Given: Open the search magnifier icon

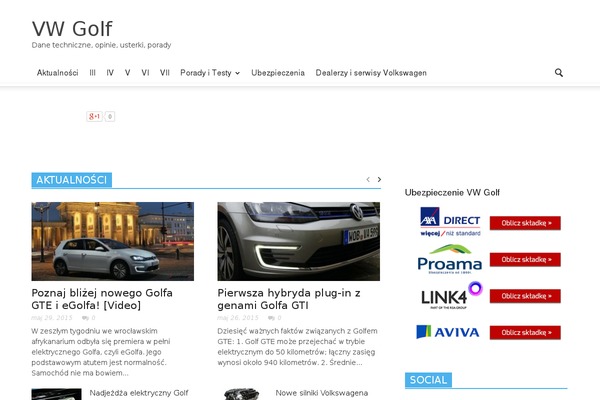Looking at the screenshot, I should (x=559, y=73).
